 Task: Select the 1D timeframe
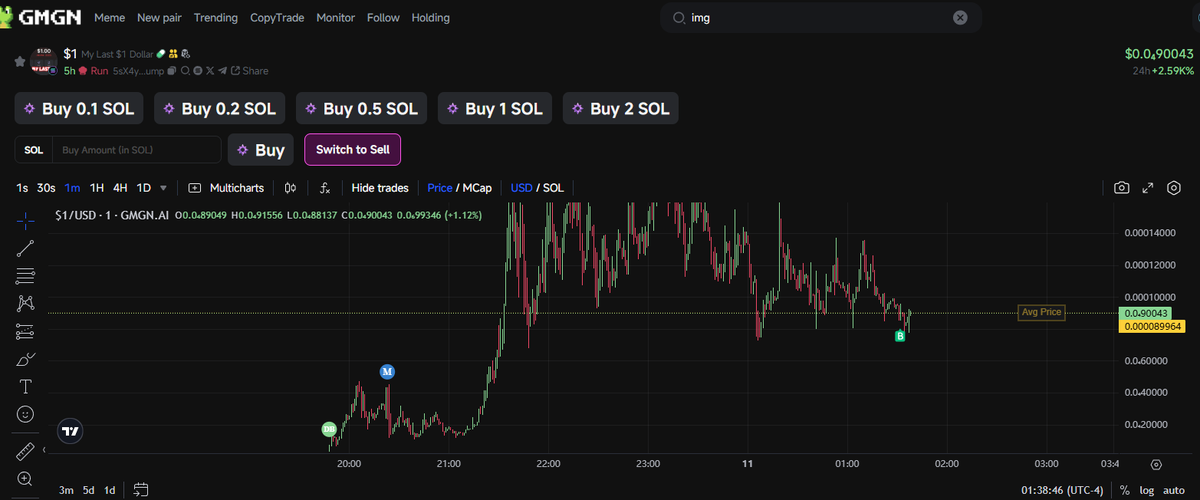(144, 188)
